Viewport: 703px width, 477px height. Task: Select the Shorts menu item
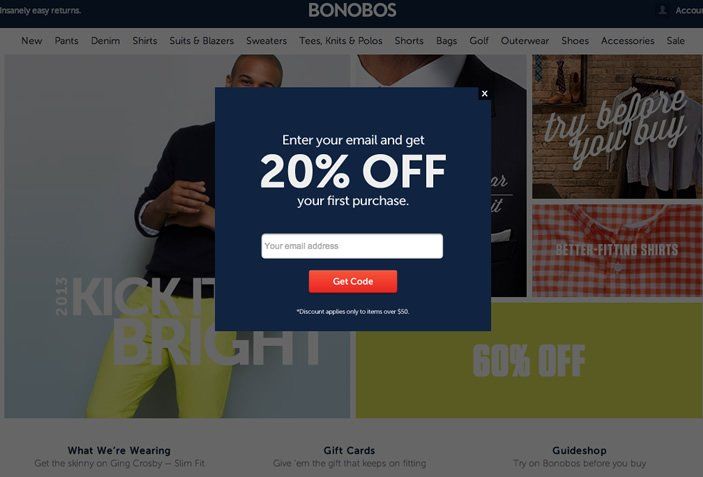coord(409,41)
